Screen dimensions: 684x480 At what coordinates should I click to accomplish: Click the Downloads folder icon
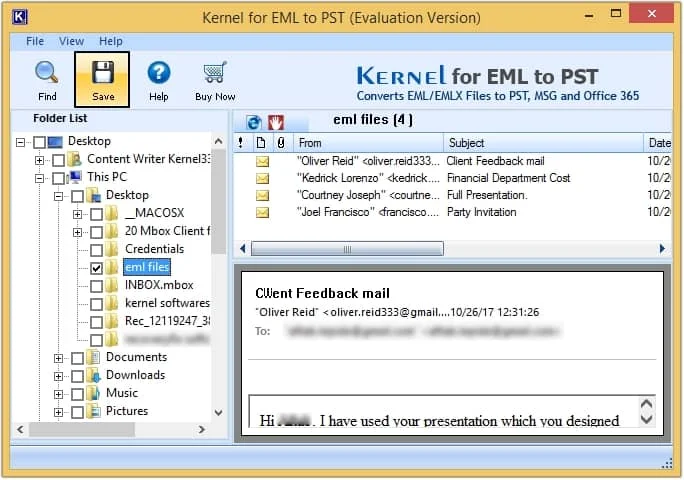(93, 375)
